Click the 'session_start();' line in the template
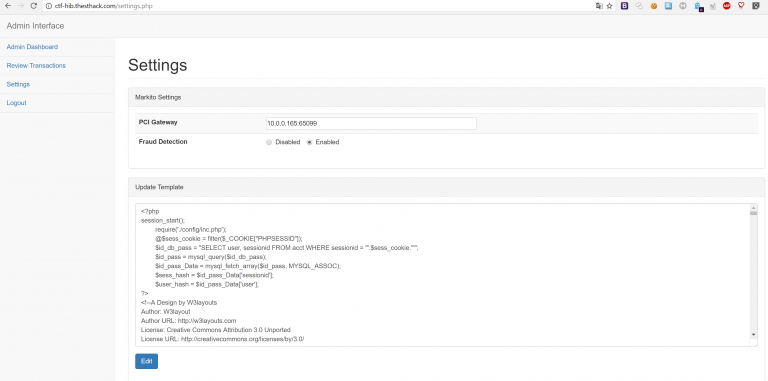Viewport: 768px width, 381px height. click(x=163, y=220)
